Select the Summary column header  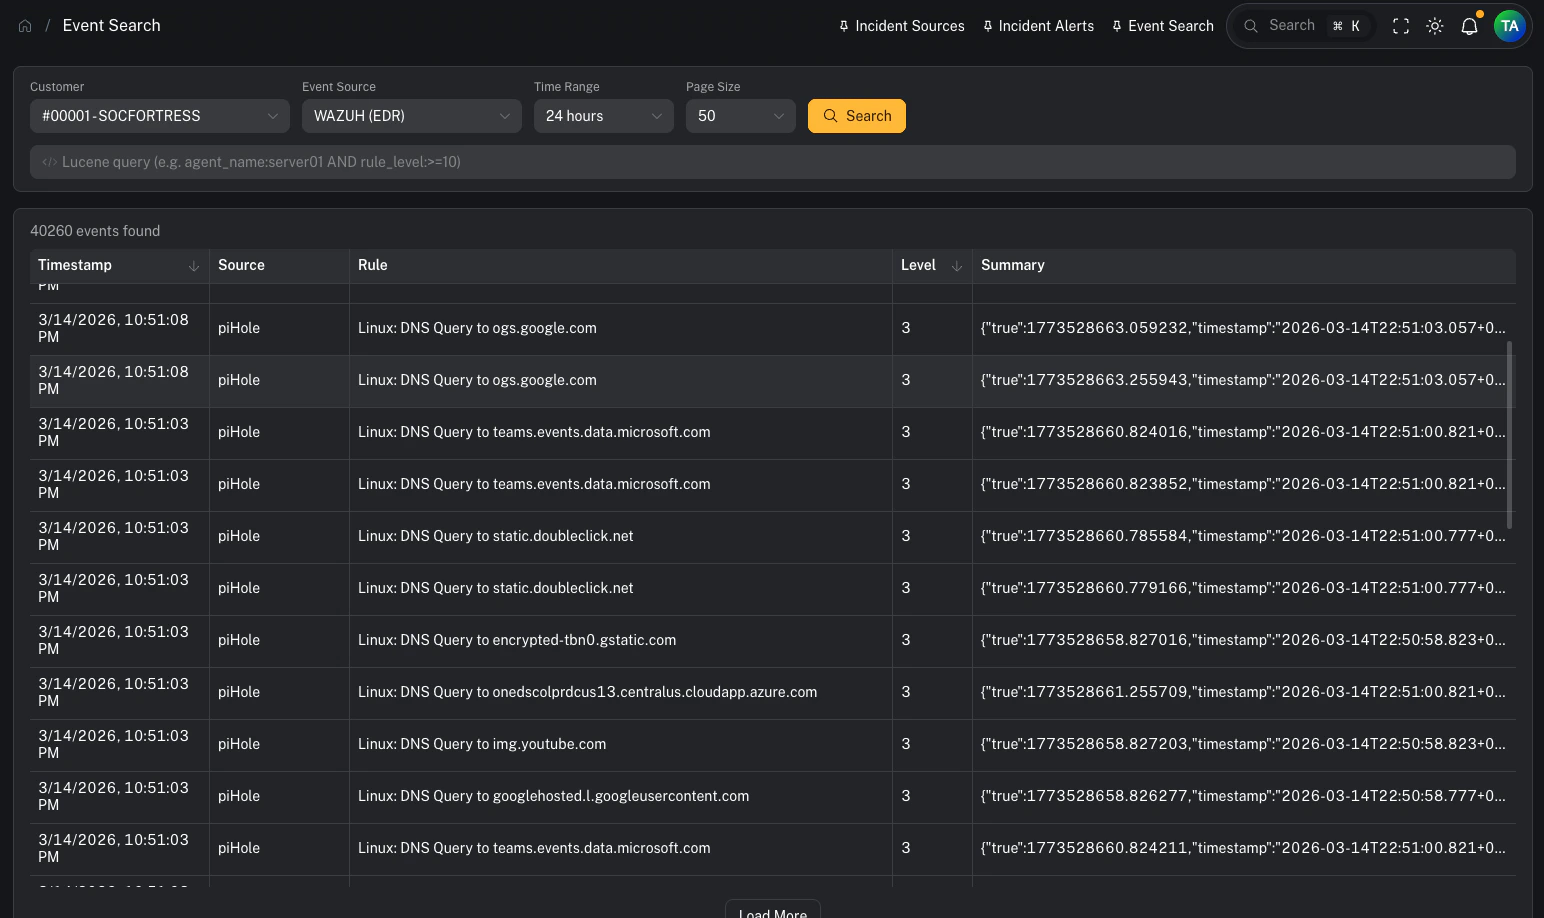point(1012,265)
